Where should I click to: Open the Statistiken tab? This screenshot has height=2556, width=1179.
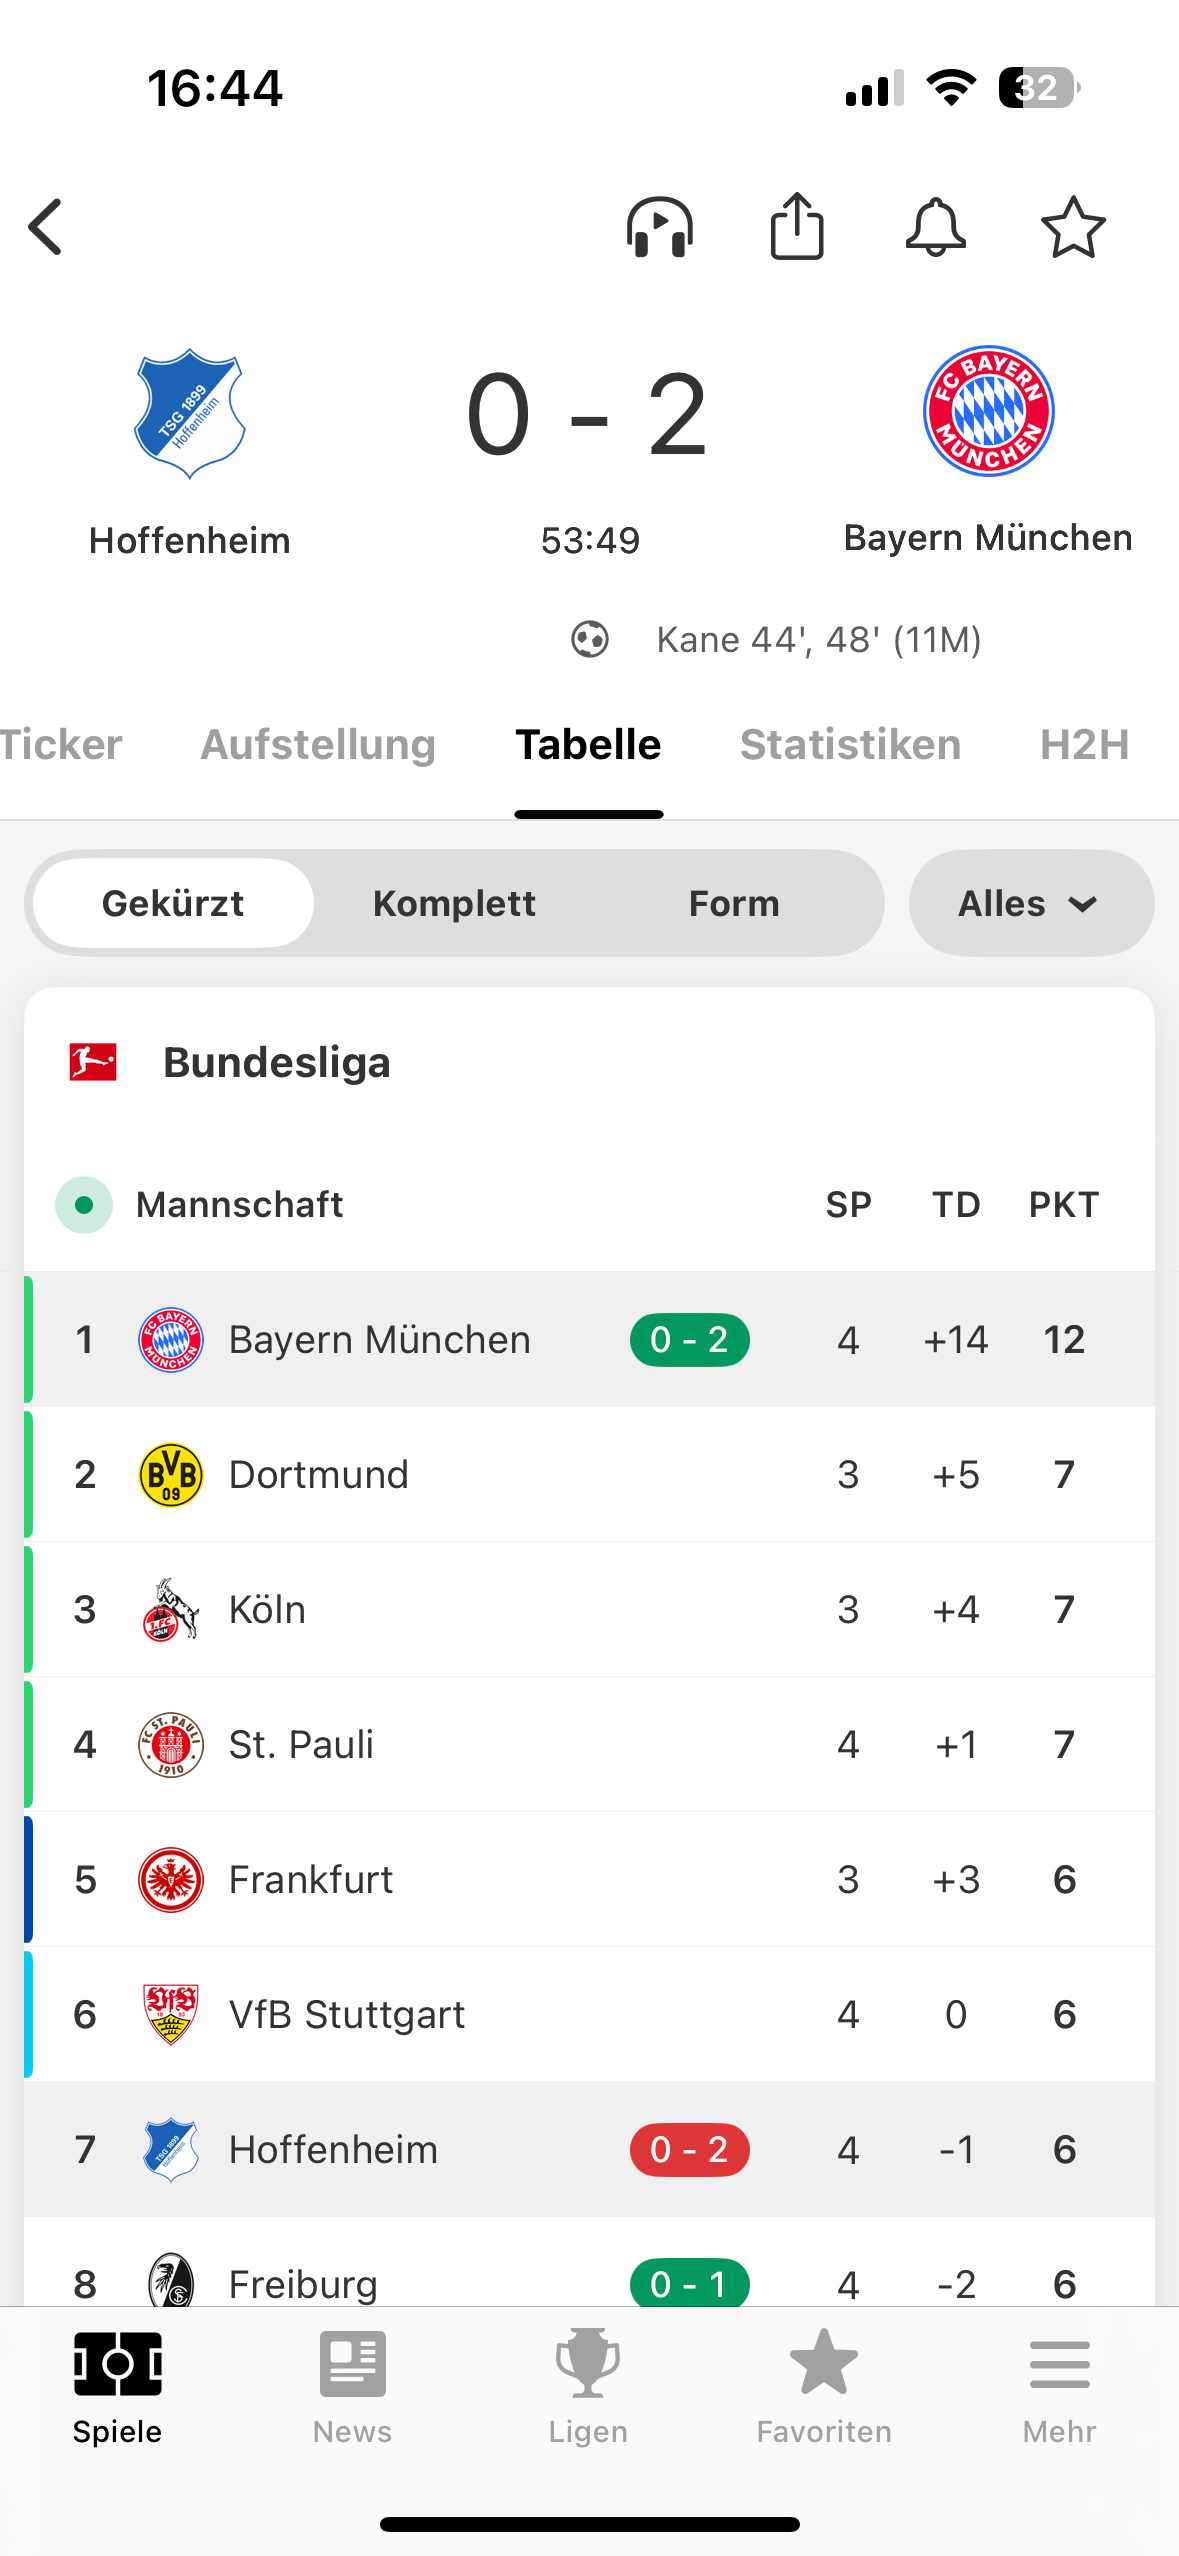[x=850, y=745]
